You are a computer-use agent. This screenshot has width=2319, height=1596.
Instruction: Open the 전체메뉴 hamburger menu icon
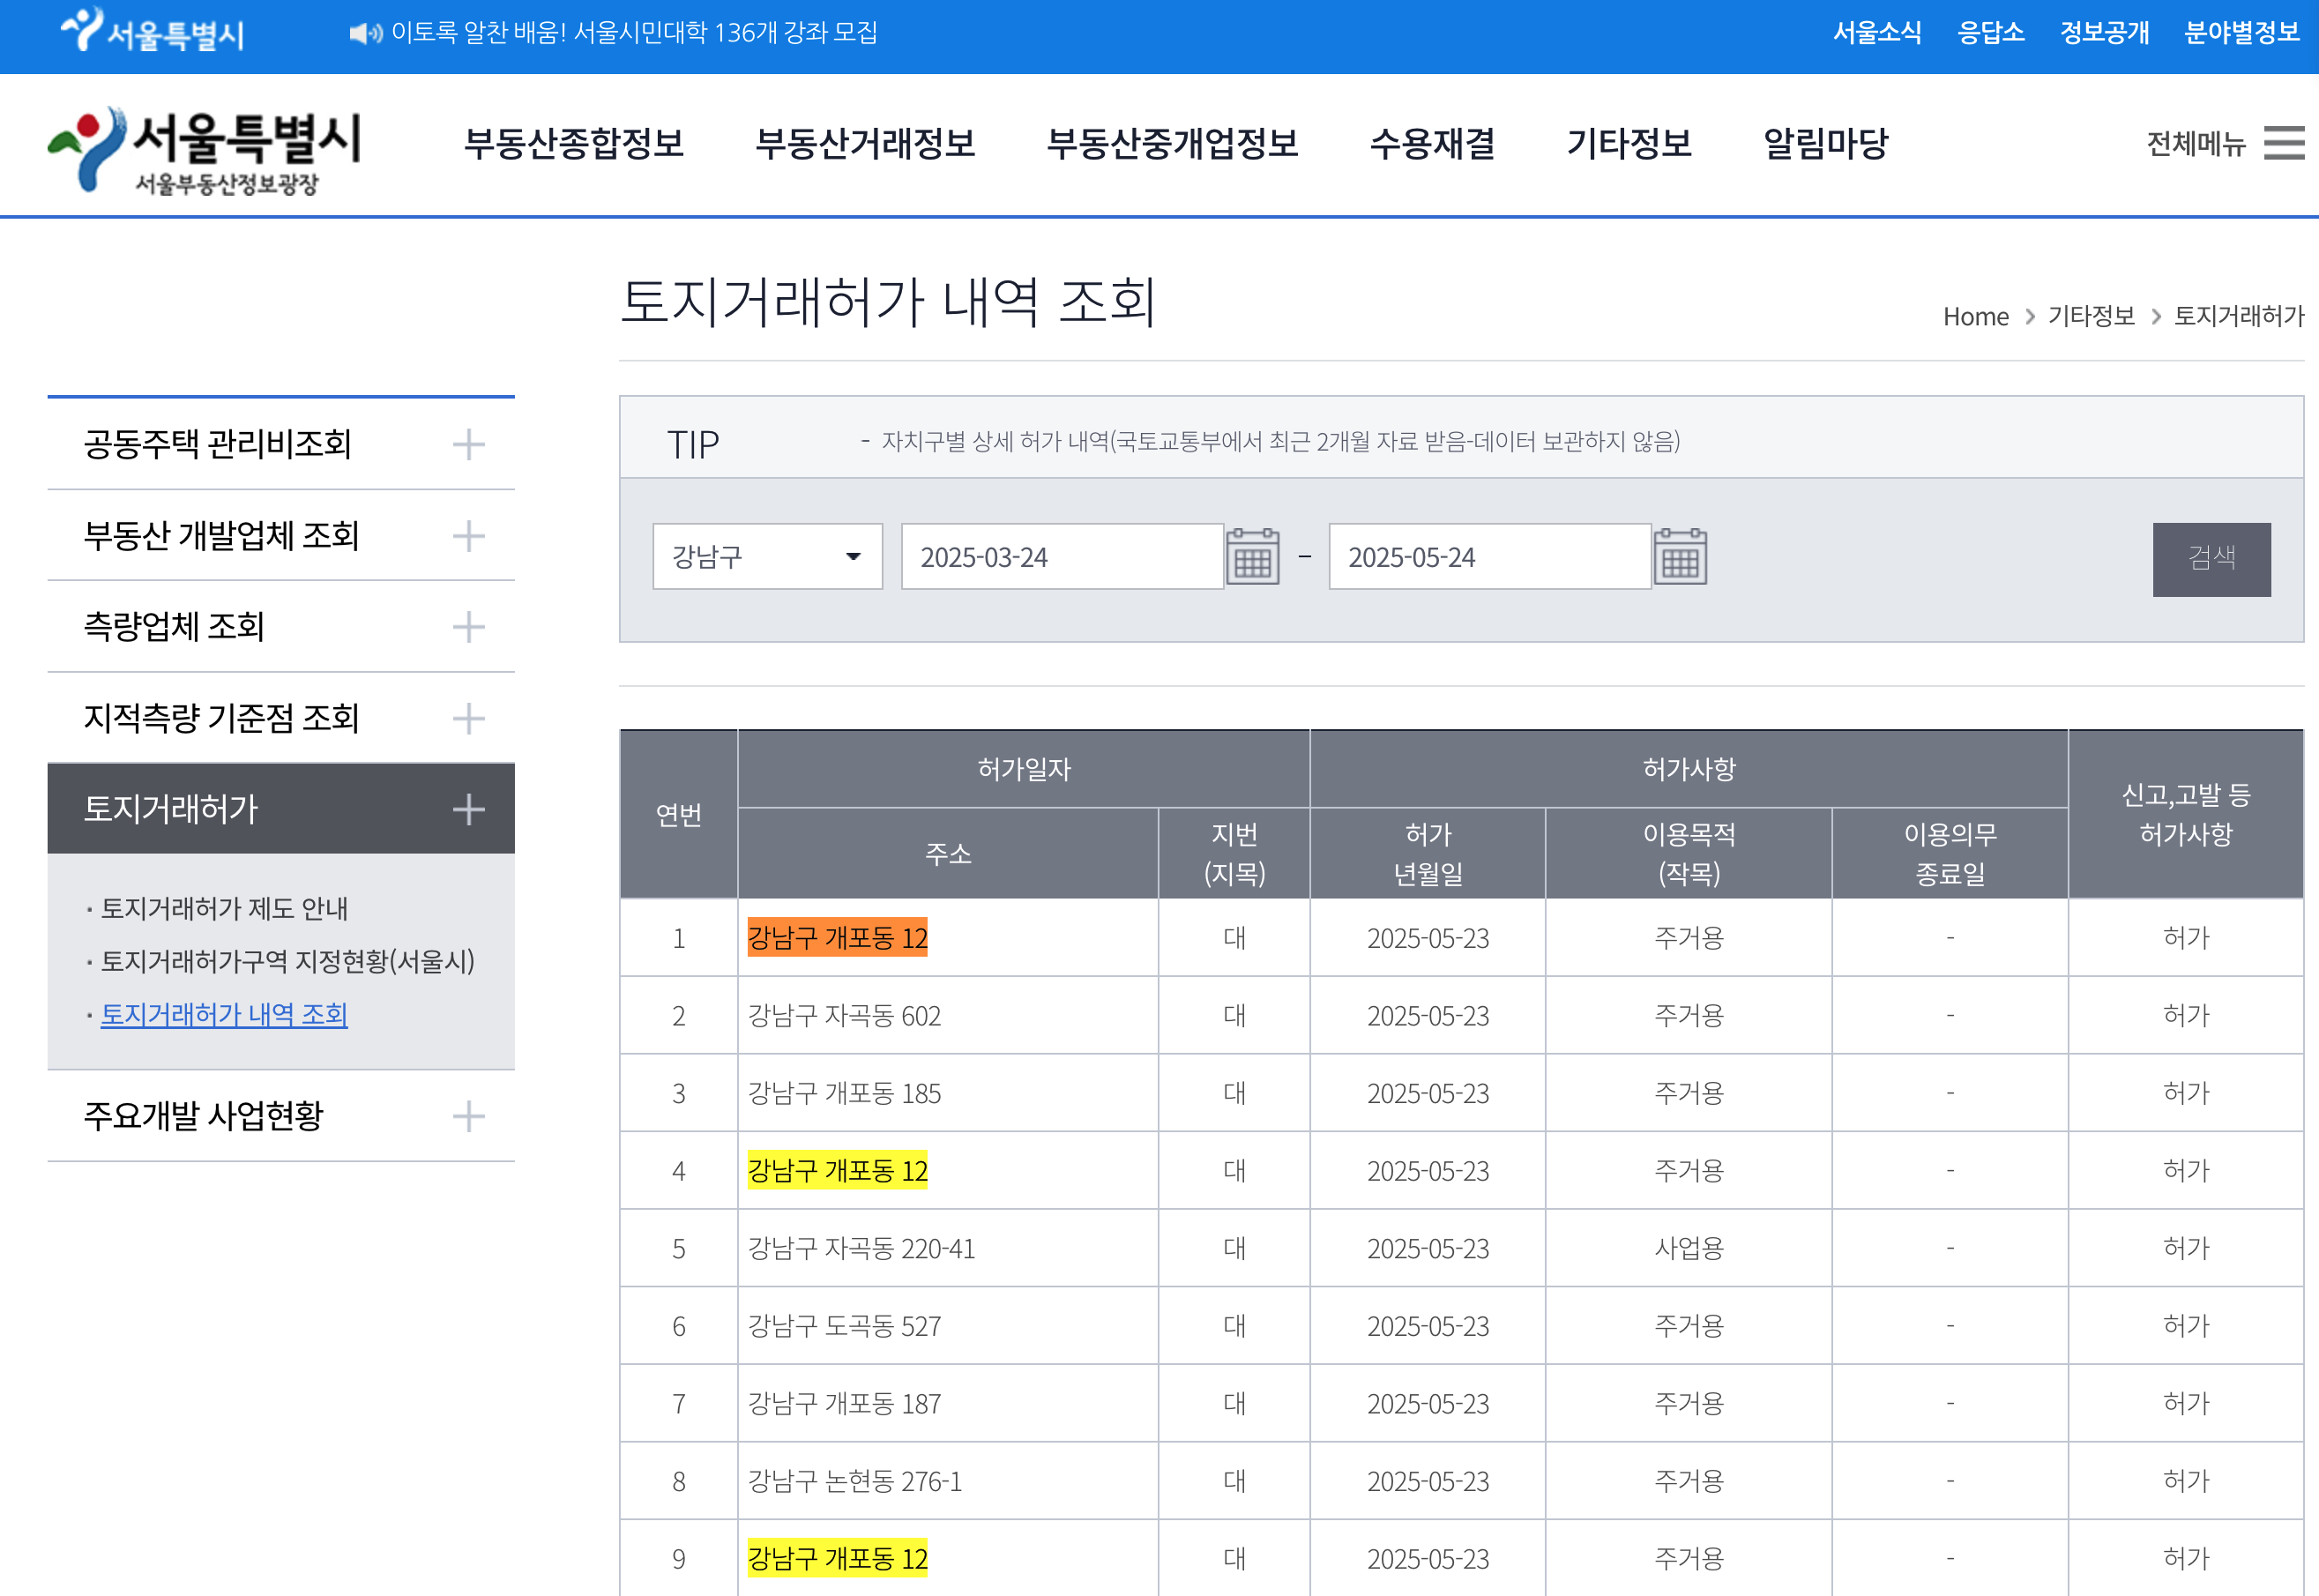pyautogui.click(x=2283, y=143)
